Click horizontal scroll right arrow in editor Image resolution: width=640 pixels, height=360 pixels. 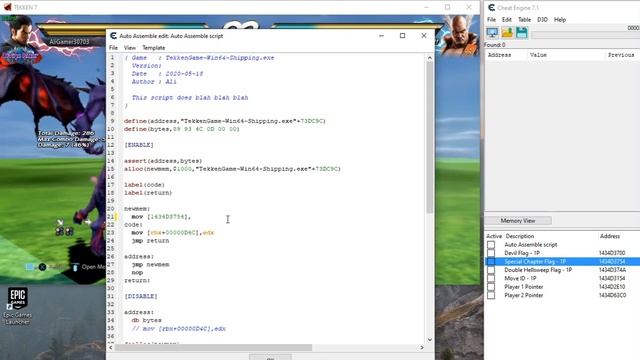pos(422,348)
